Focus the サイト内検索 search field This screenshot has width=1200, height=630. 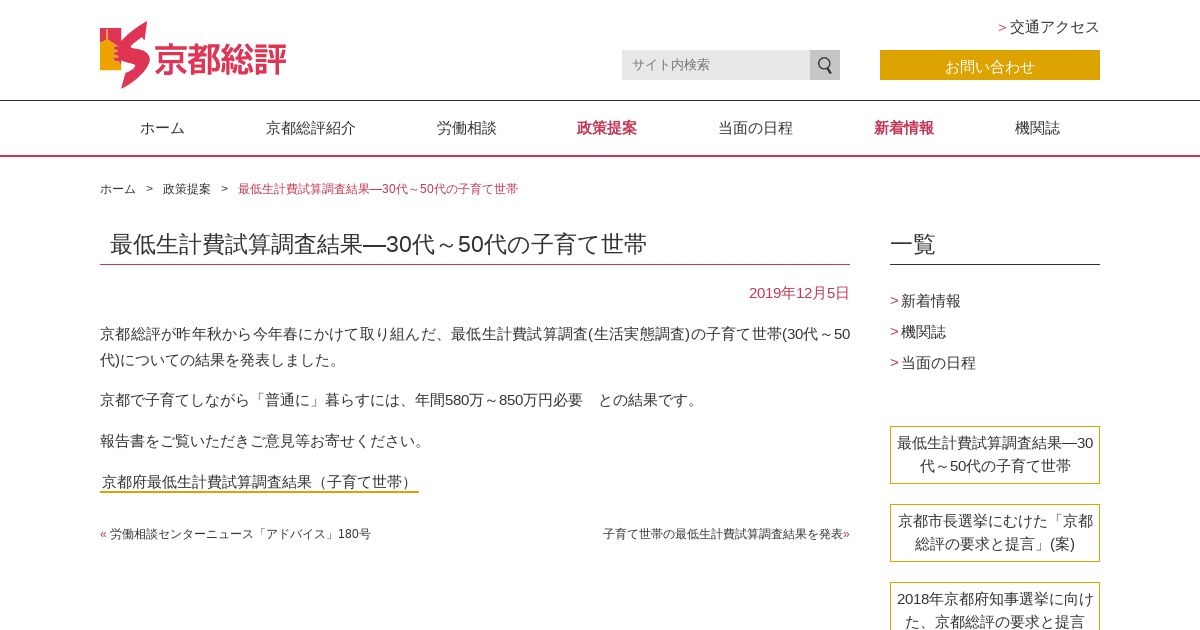coord(716,65)
